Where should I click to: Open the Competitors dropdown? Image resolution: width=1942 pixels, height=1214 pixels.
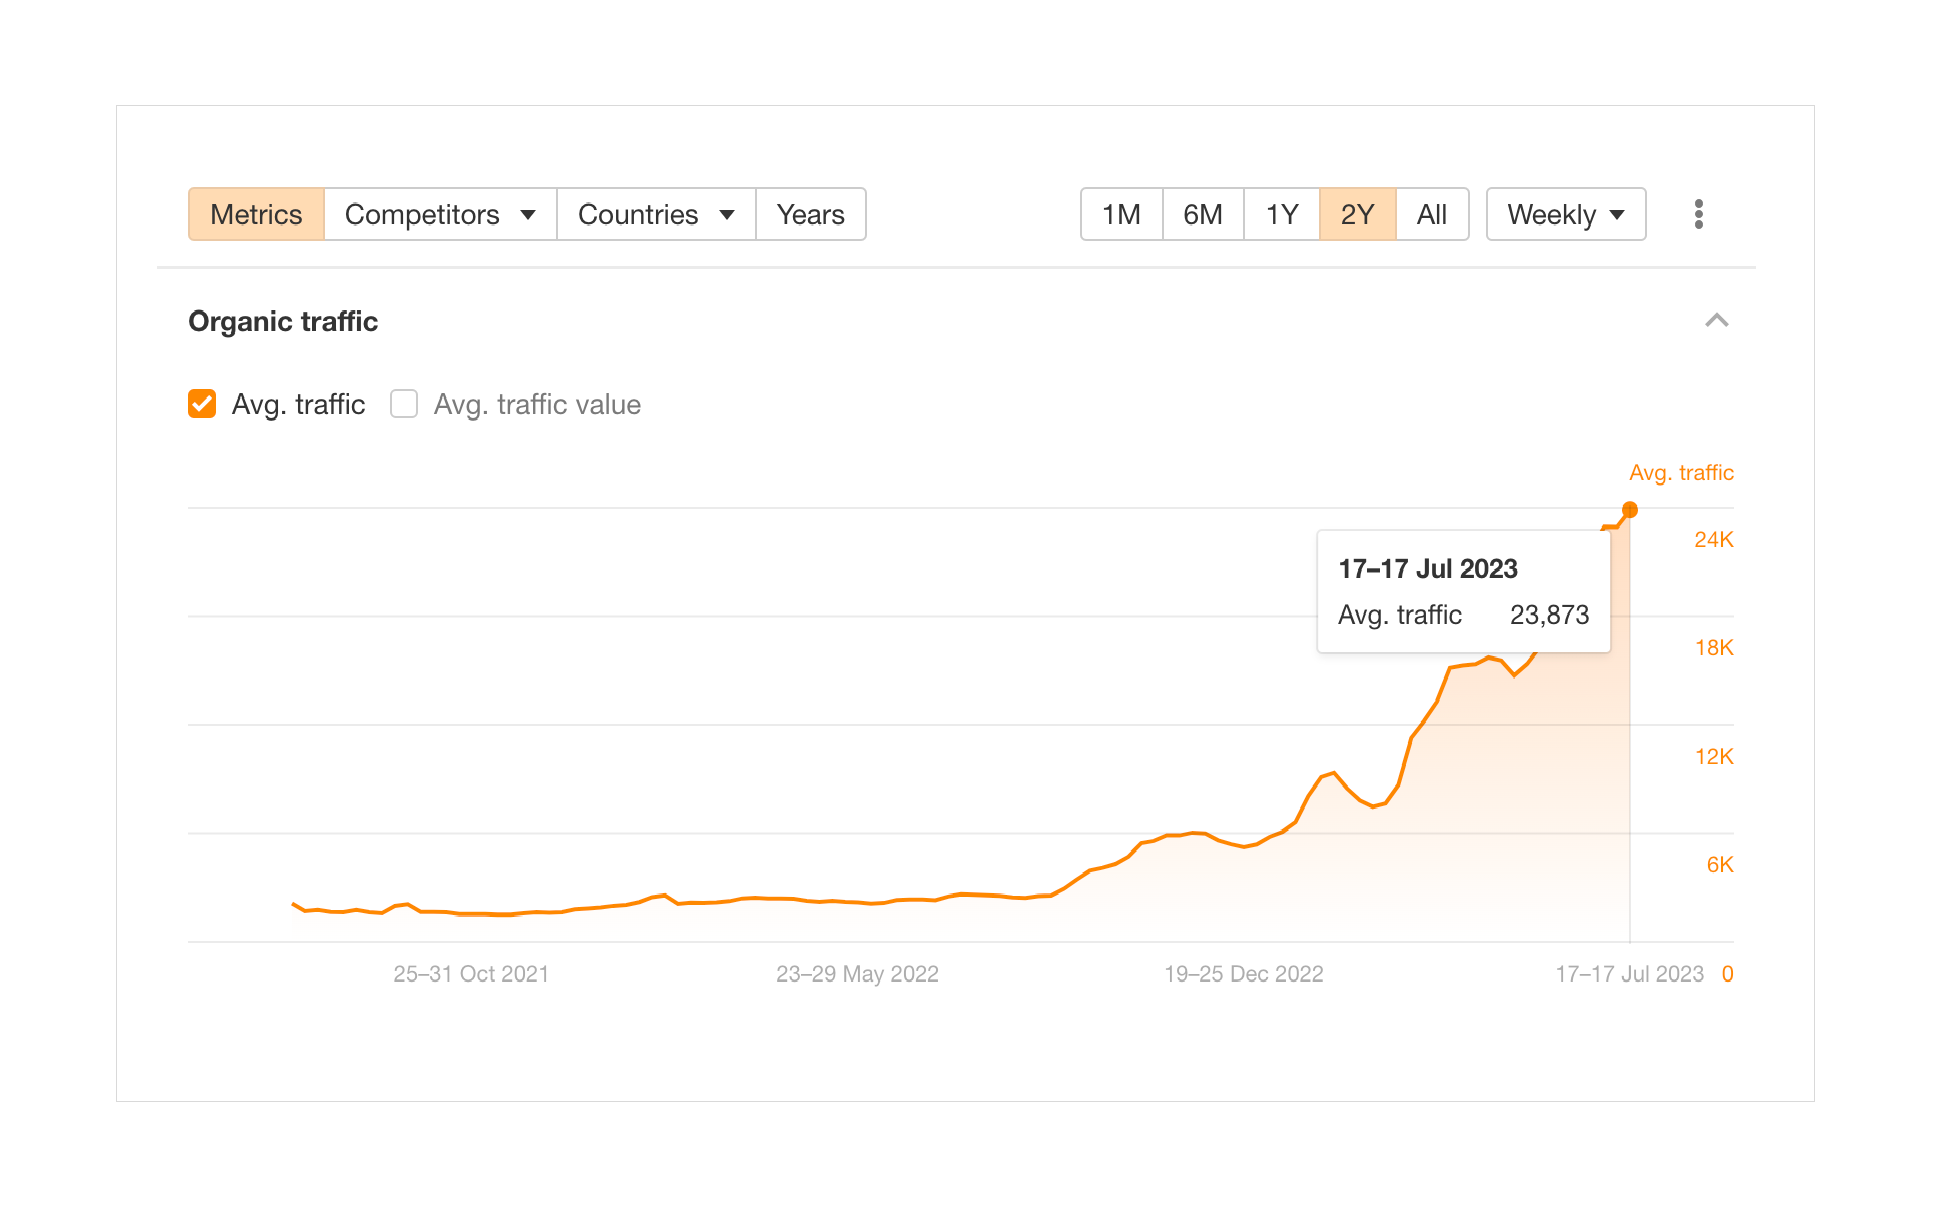coord(440,214)
